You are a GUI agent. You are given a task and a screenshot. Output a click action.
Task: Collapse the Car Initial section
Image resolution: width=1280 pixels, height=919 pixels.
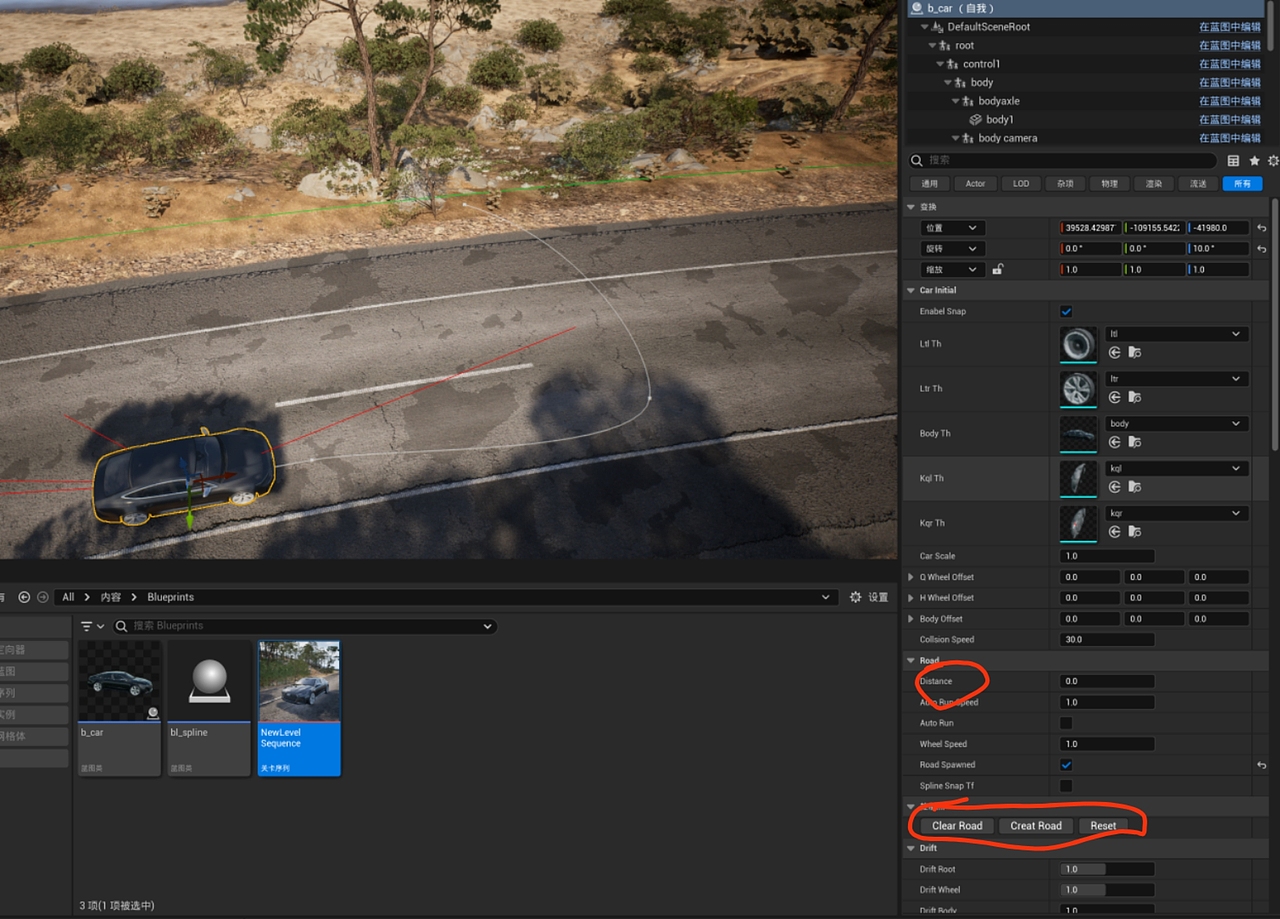tap(910, 290)
